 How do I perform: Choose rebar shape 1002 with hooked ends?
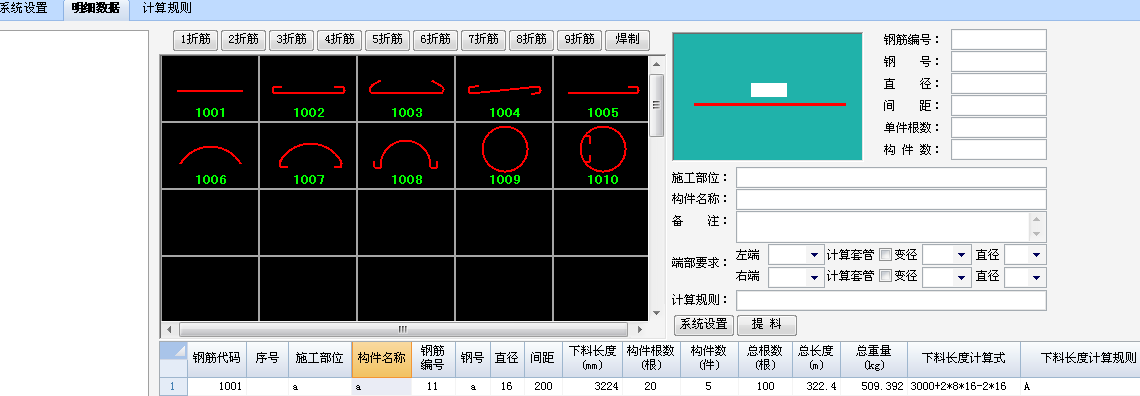tap(308, 89)
